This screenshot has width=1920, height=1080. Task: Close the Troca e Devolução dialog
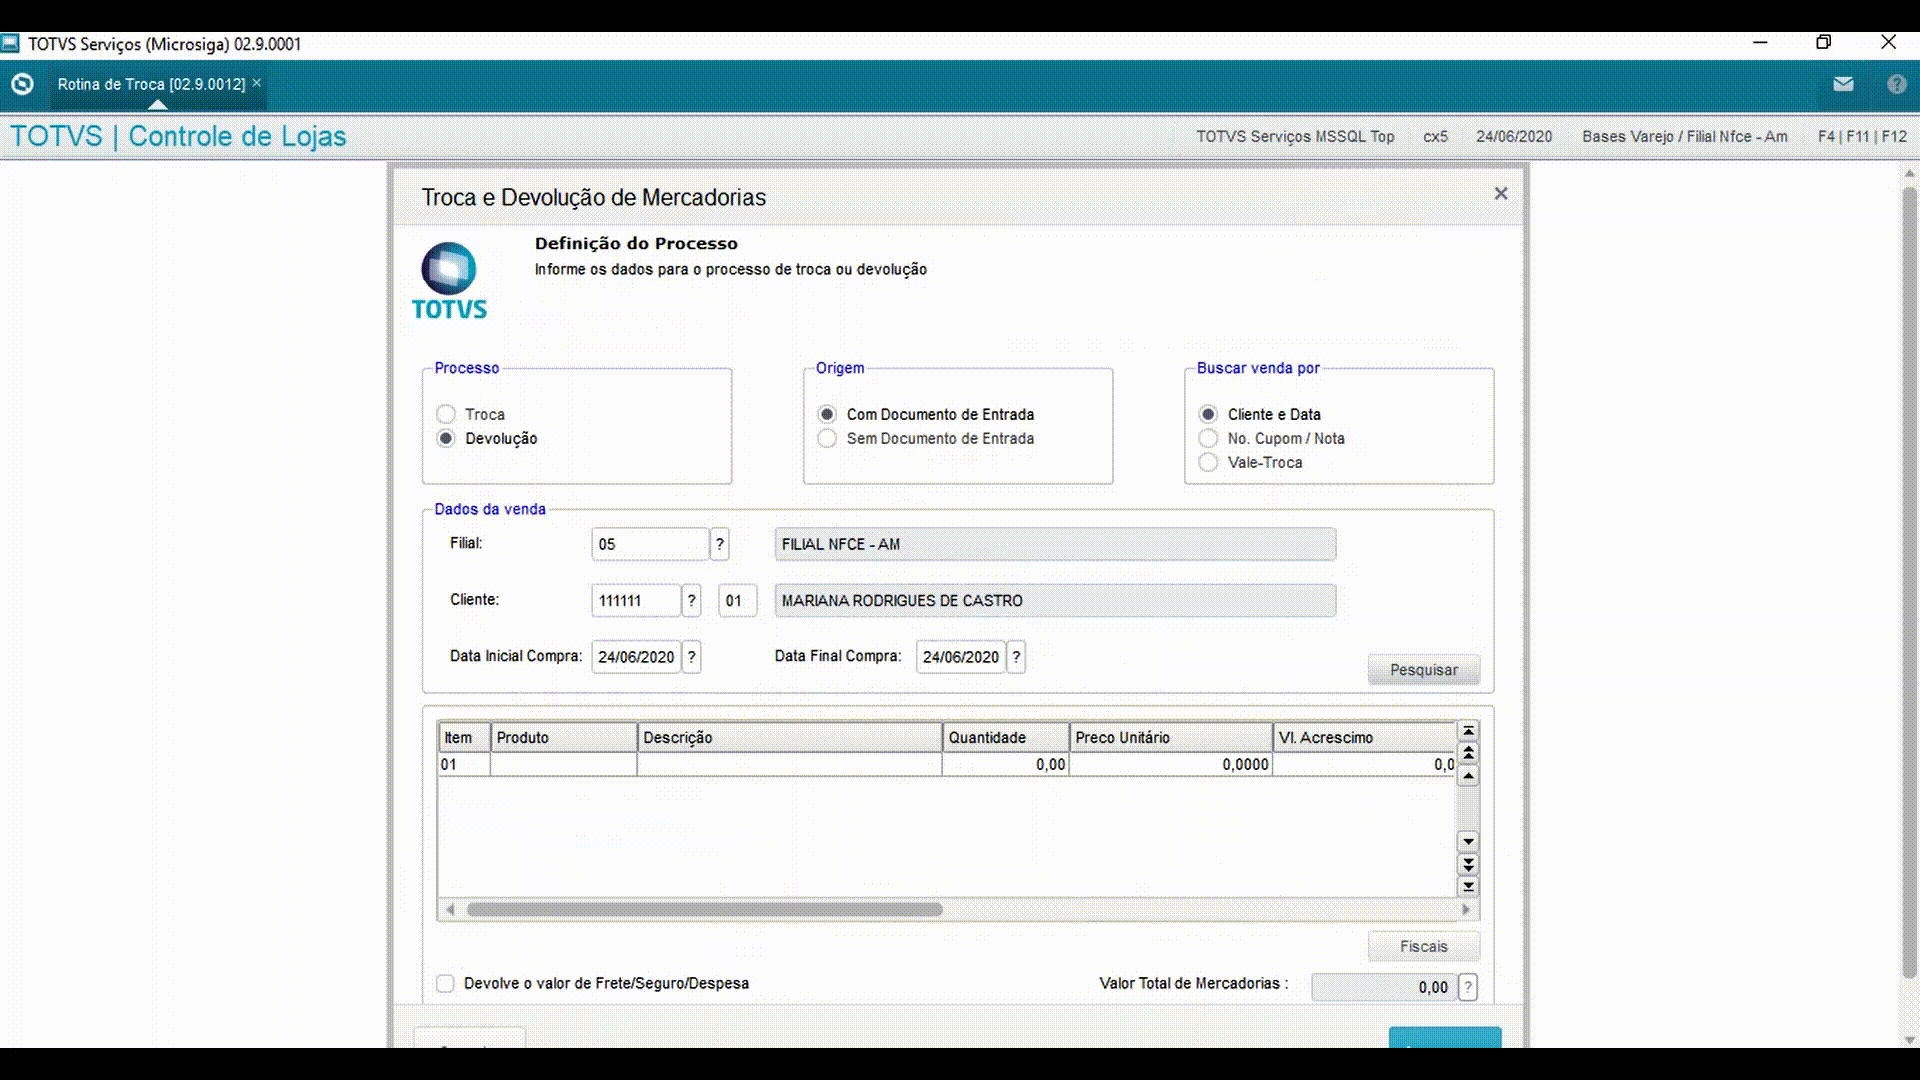pyautogui.click(x=1501, y=194)
